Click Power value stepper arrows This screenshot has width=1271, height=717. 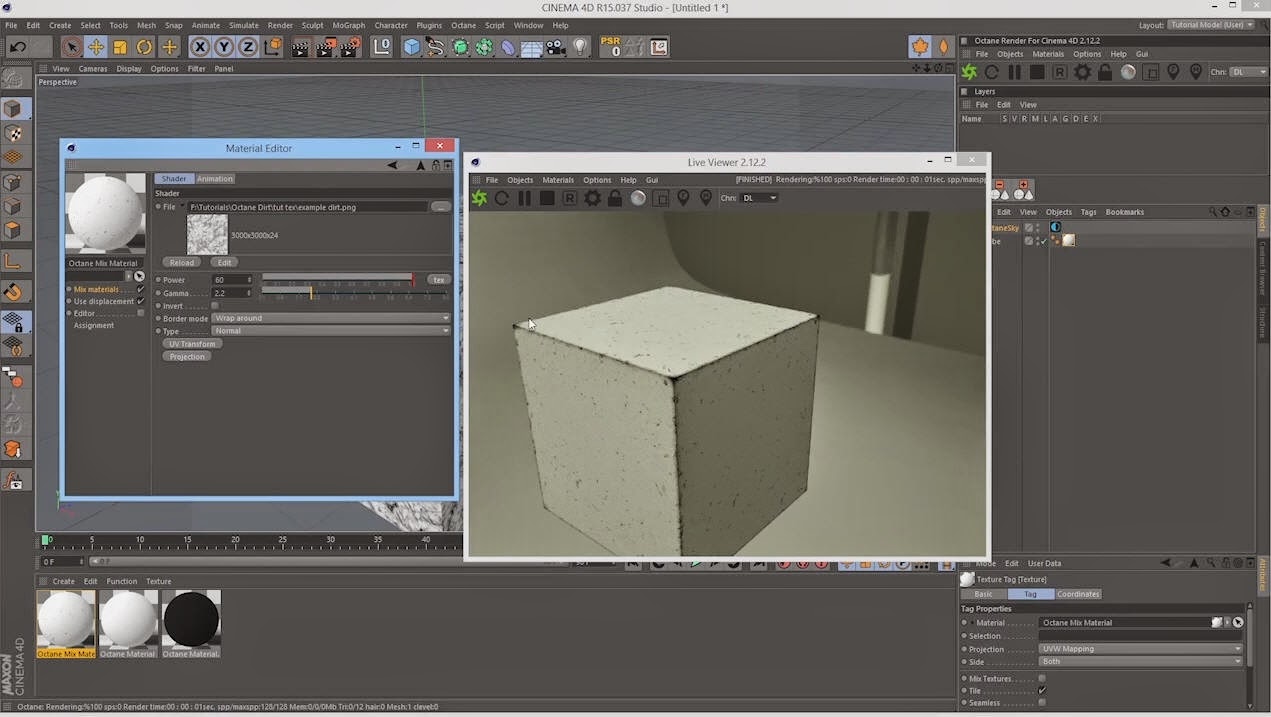[x=250, y=280]
